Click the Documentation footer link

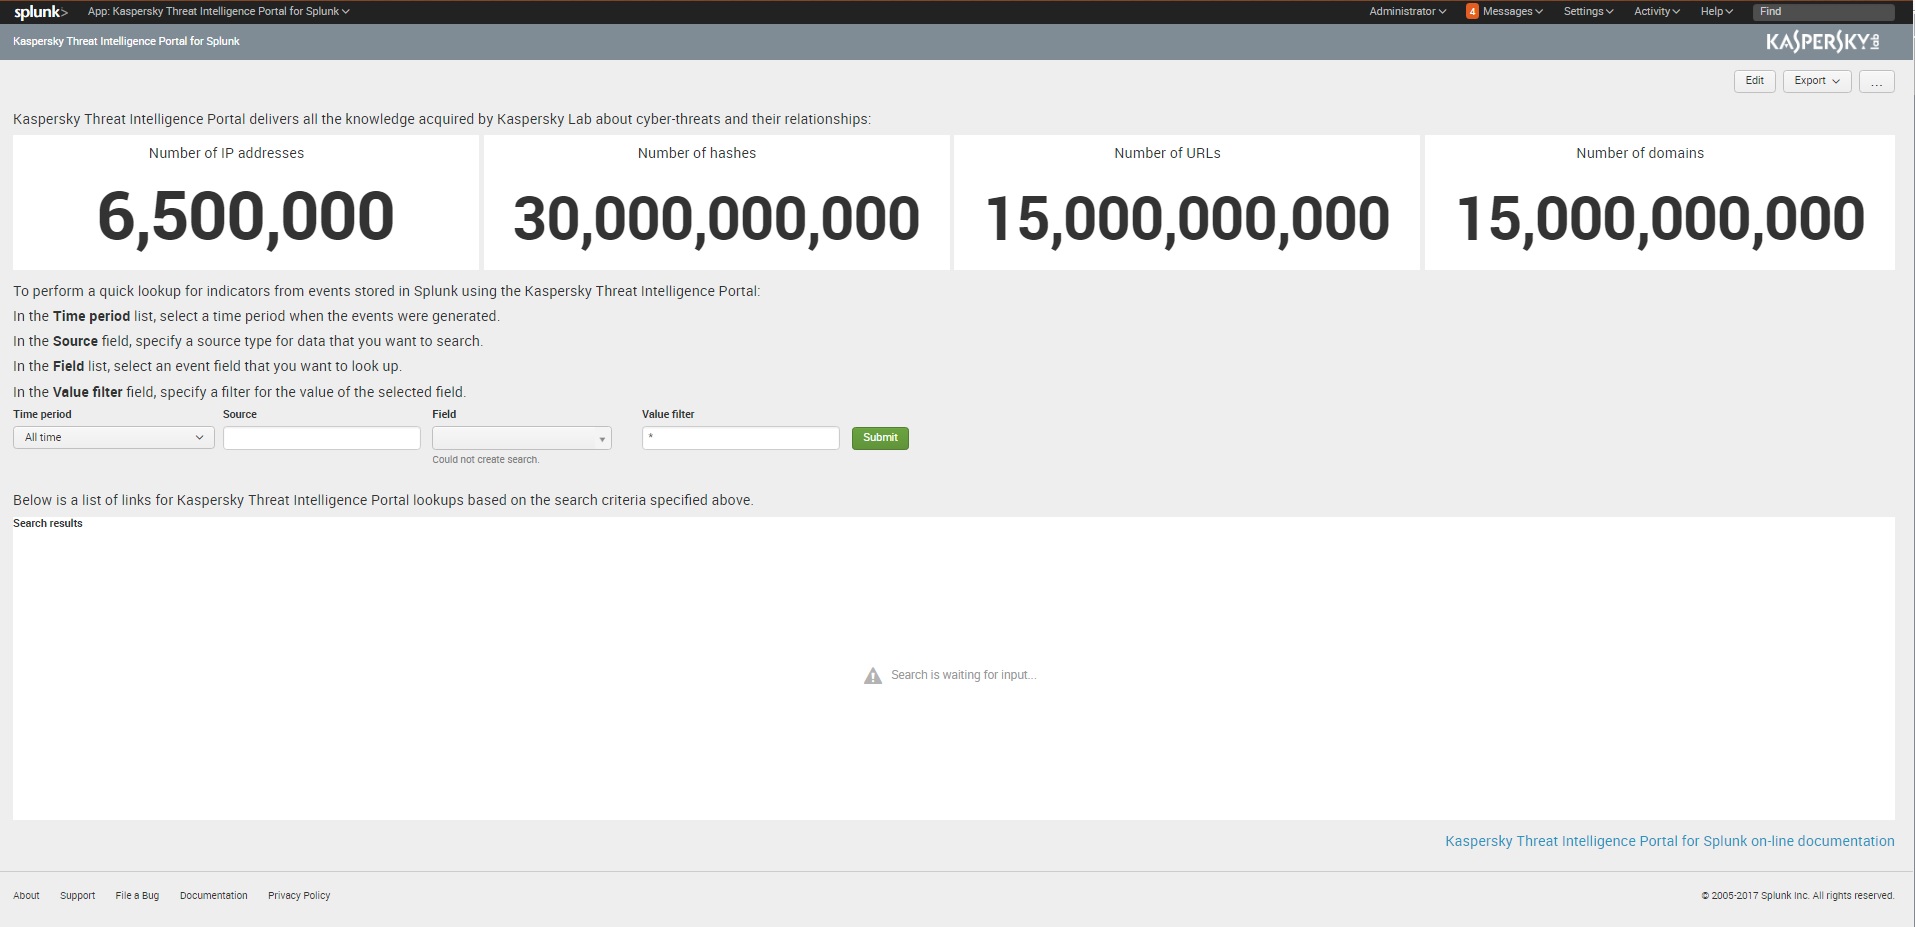point(213,896)
